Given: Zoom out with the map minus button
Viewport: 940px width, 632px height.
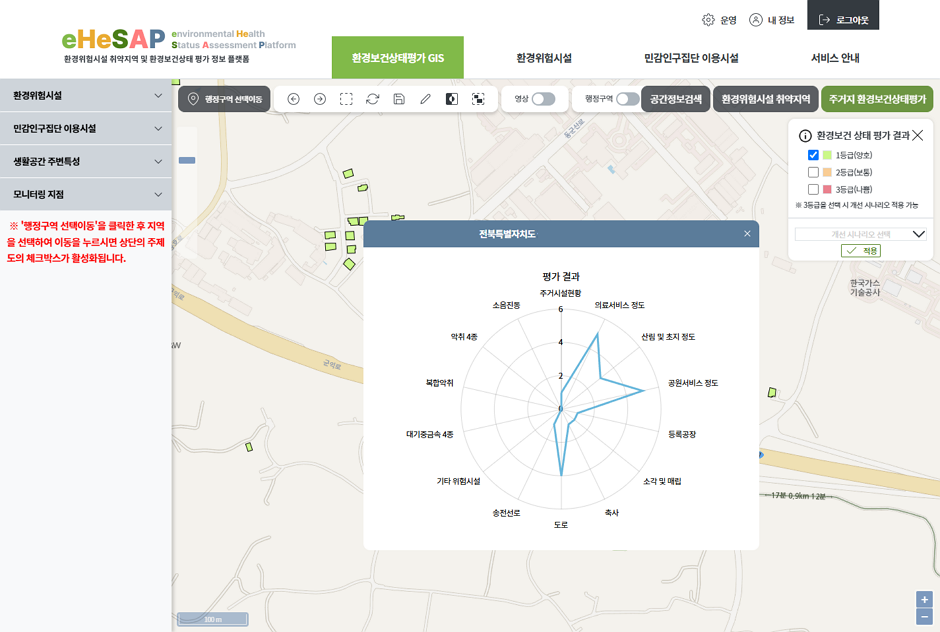Looking at the screenshot, I should pyautogui.click(x=924, y=616).
